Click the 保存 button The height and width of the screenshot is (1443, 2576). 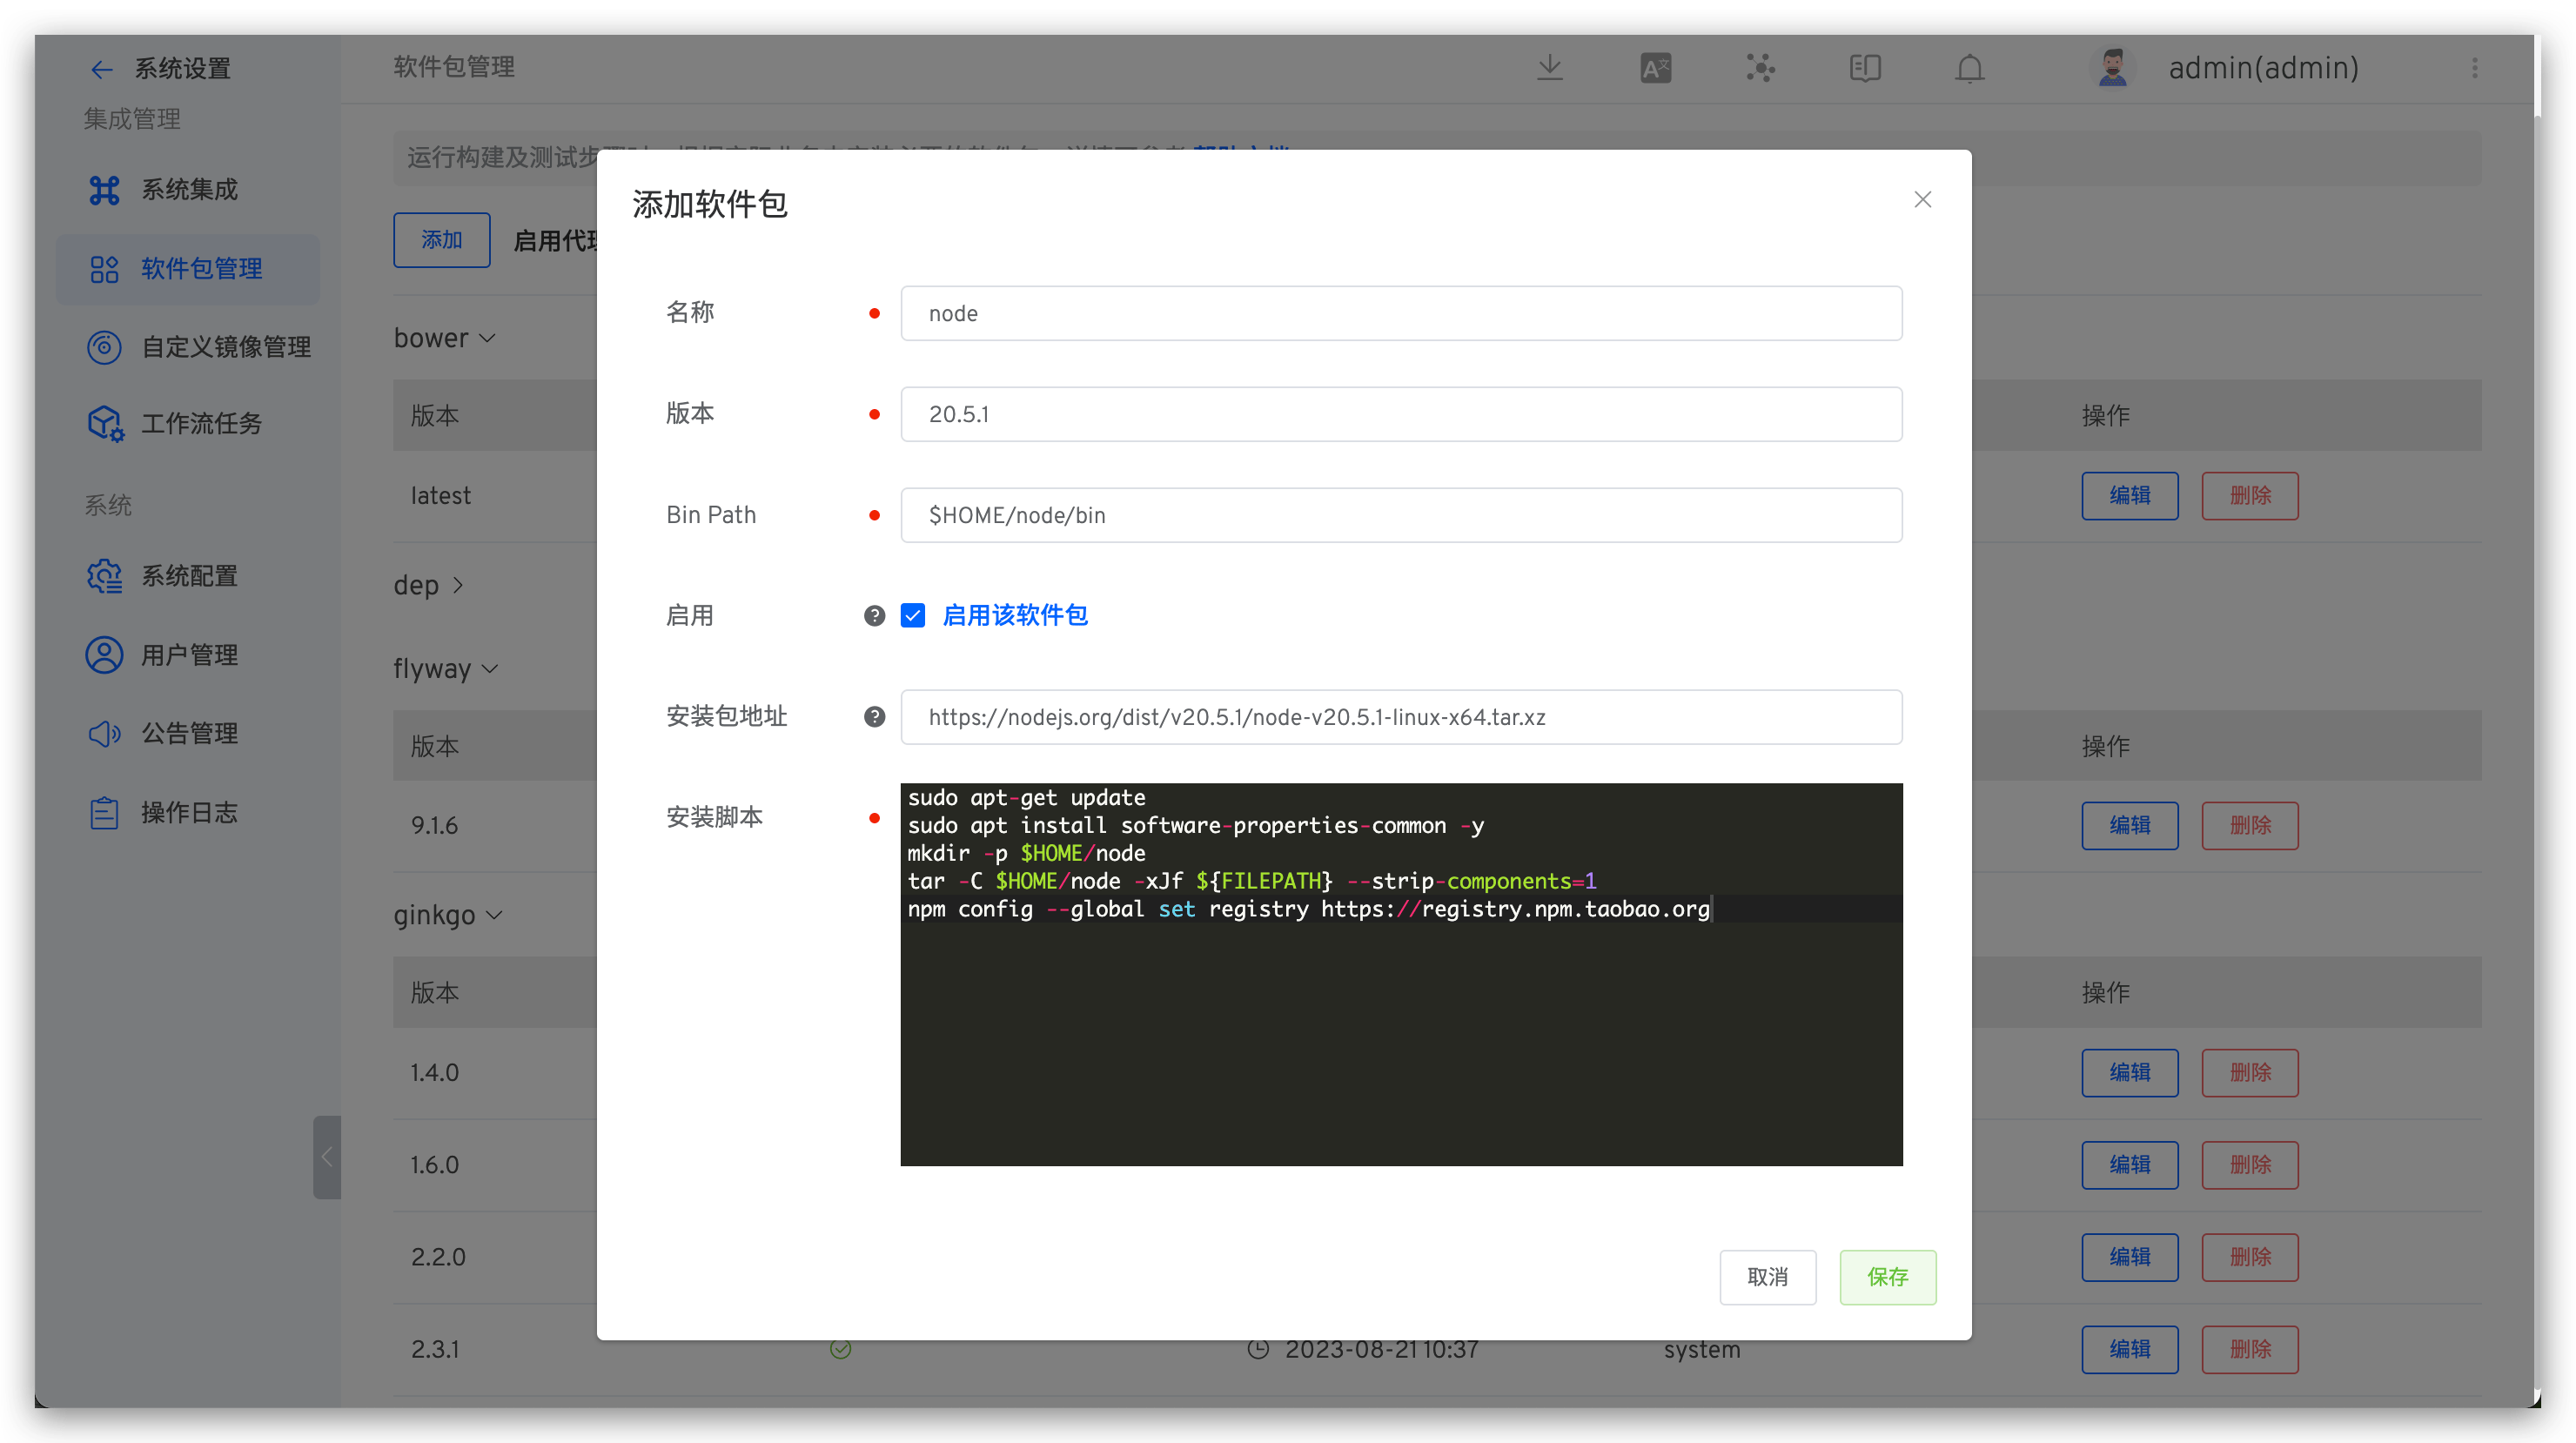(1887, 1277)
